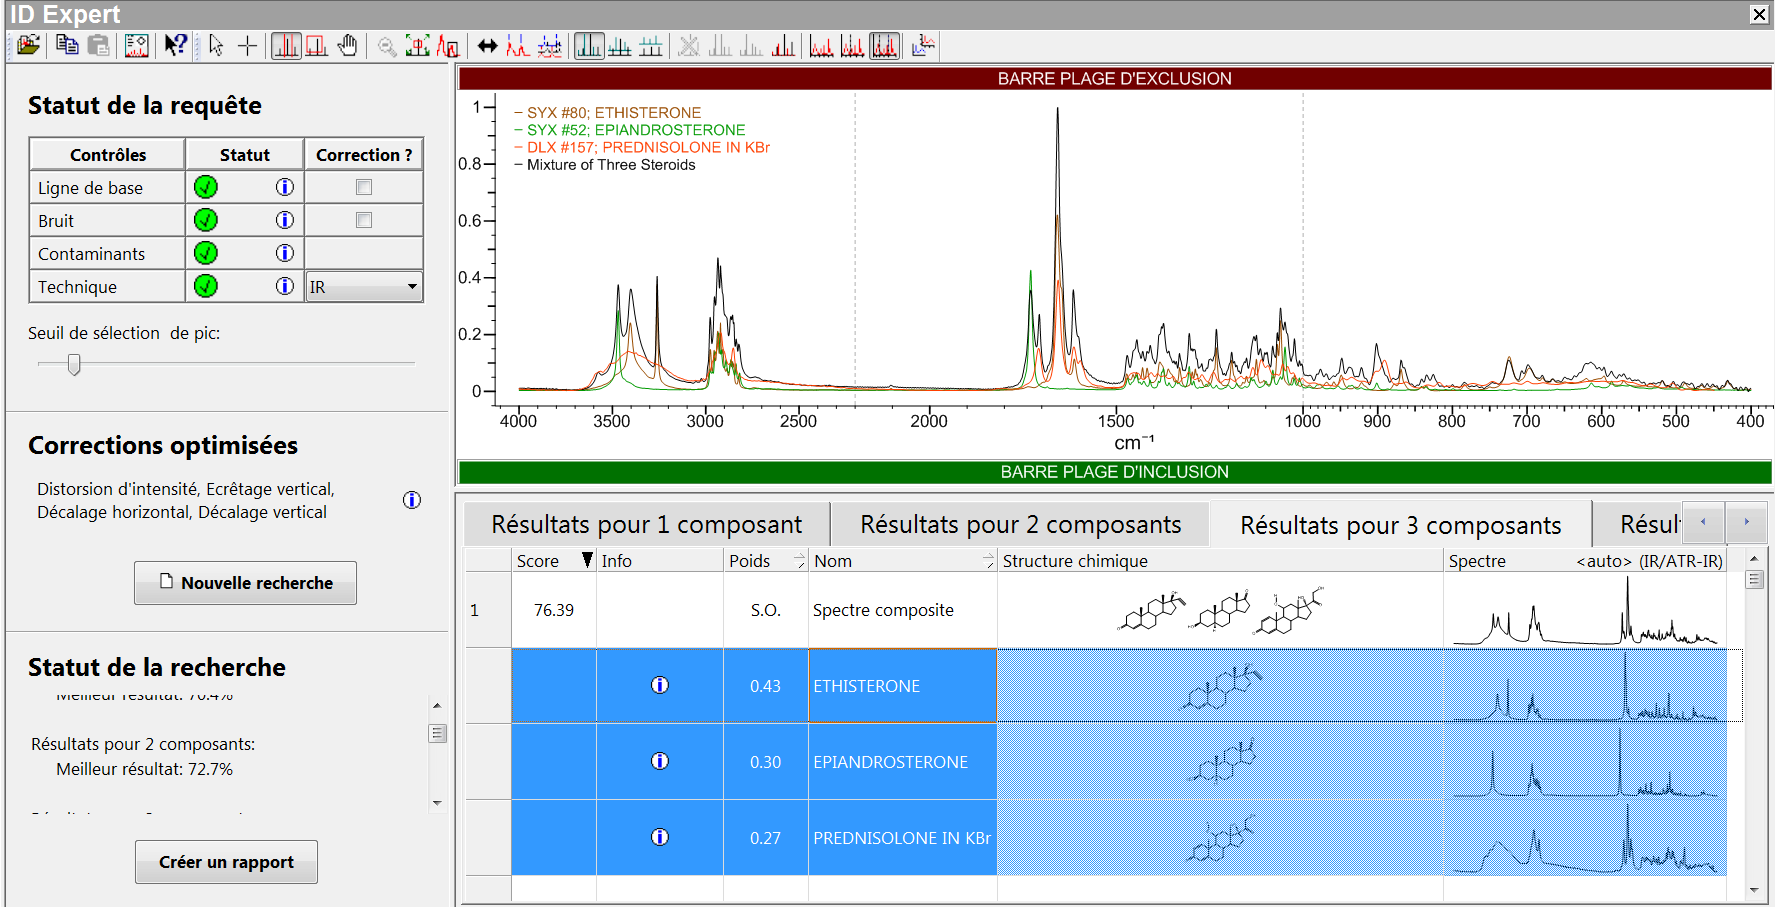
Task: Select the arrow pointer tool
Action: pos(216,46)
